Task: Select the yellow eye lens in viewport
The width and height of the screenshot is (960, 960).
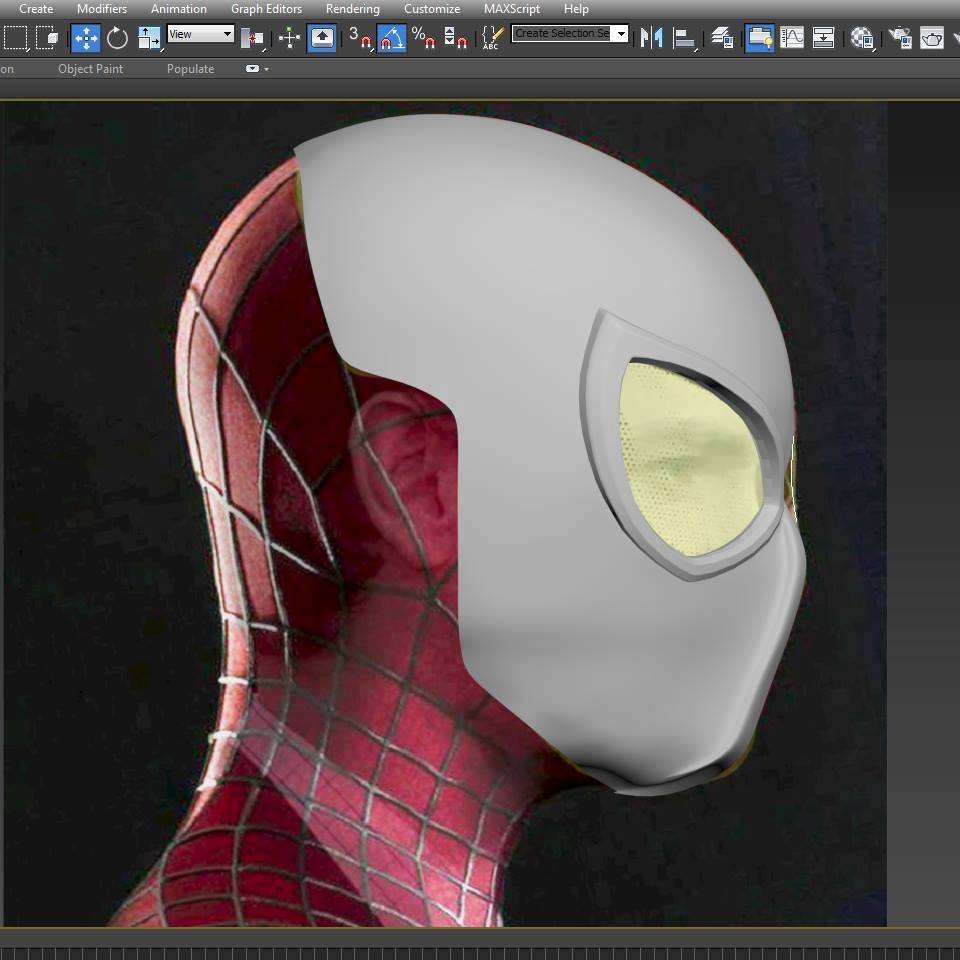Action: [689, 459]
